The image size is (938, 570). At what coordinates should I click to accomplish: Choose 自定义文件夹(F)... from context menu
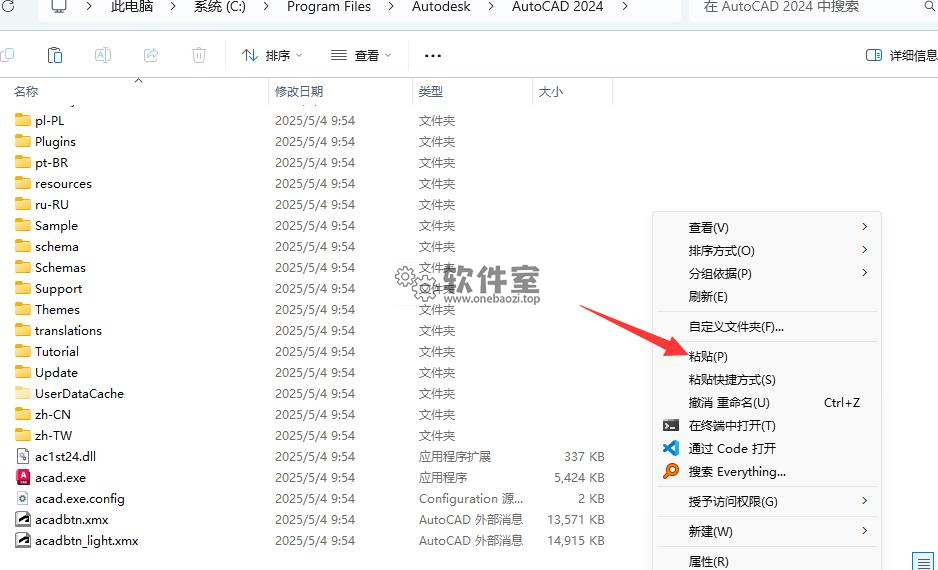[767, 327]
